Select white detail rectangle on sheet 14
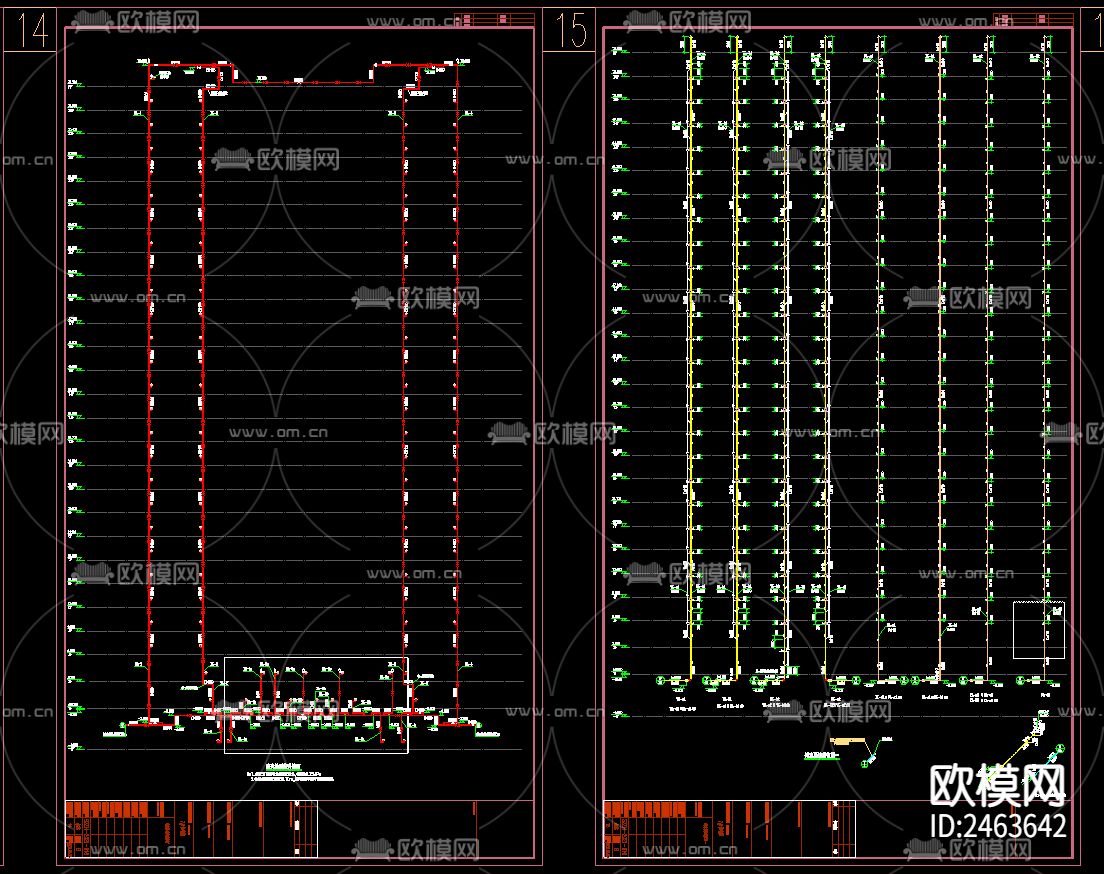Image resolution: width=1104 pixels, height=874 pixels. [x=316, y=705]
